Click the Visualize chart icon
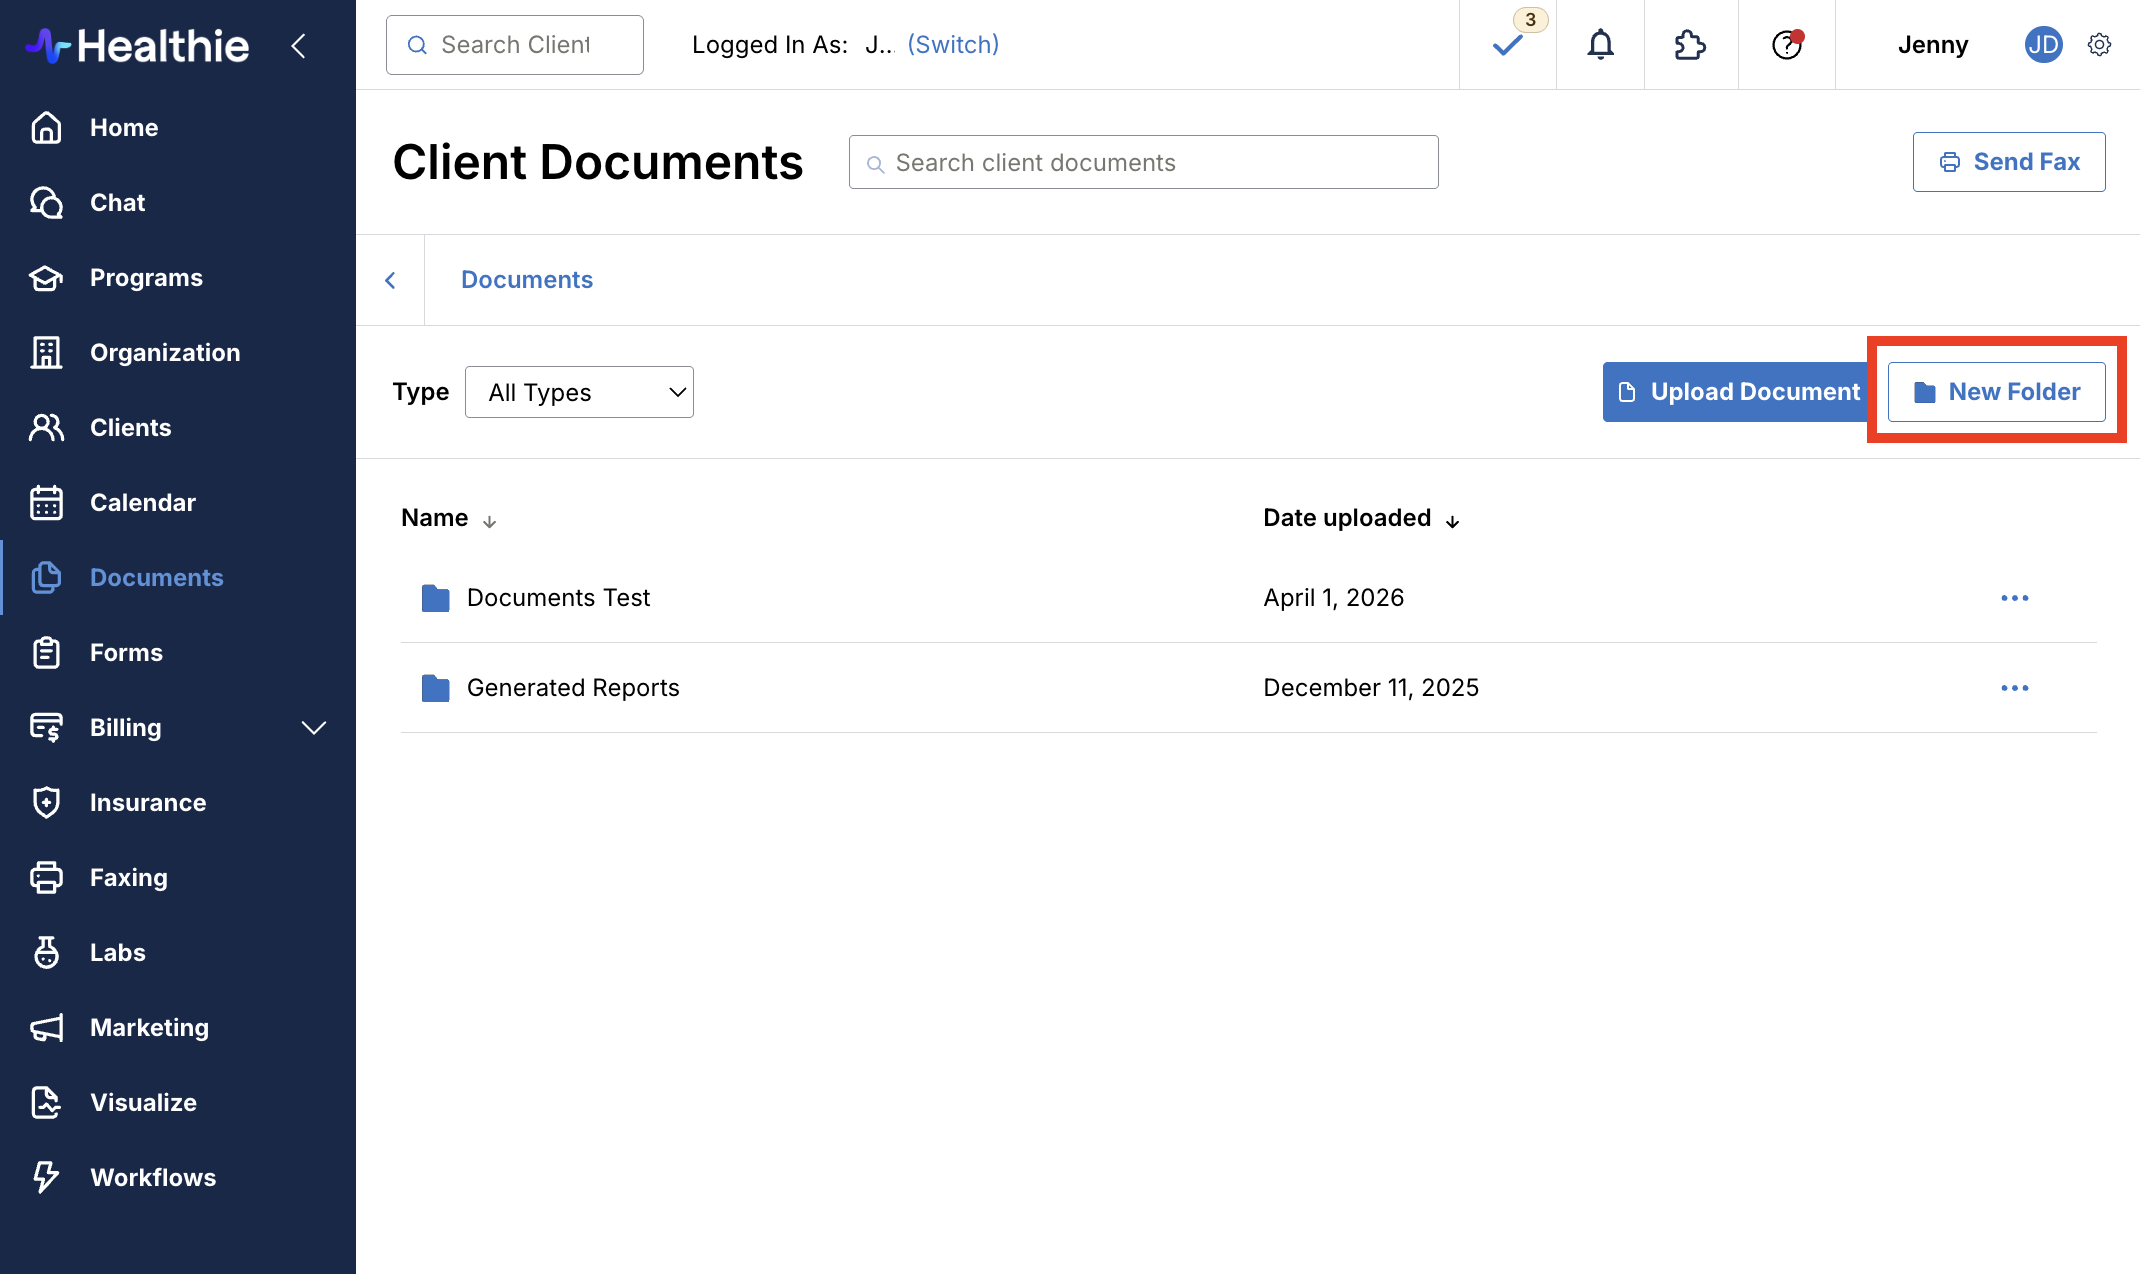 (x=46, y=1102)
